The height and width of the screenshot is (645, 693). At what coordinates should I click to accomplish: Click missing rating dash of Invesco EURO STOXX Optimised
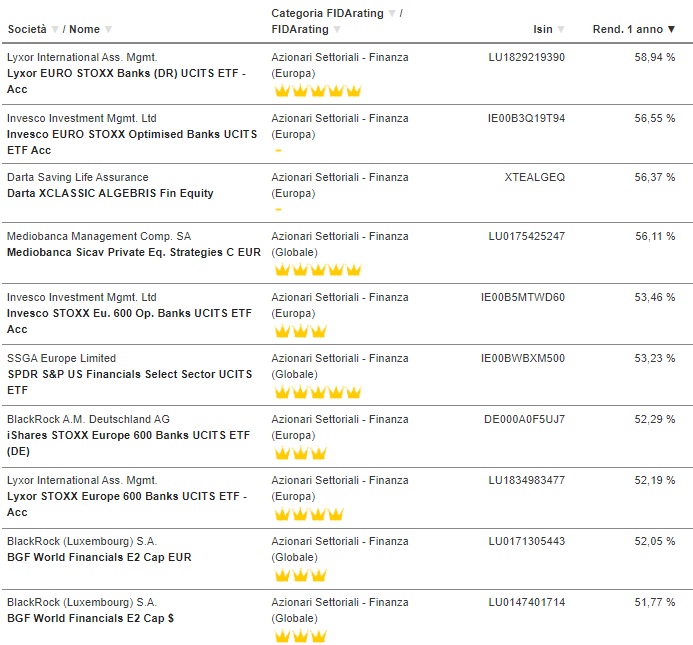[278, 151]
